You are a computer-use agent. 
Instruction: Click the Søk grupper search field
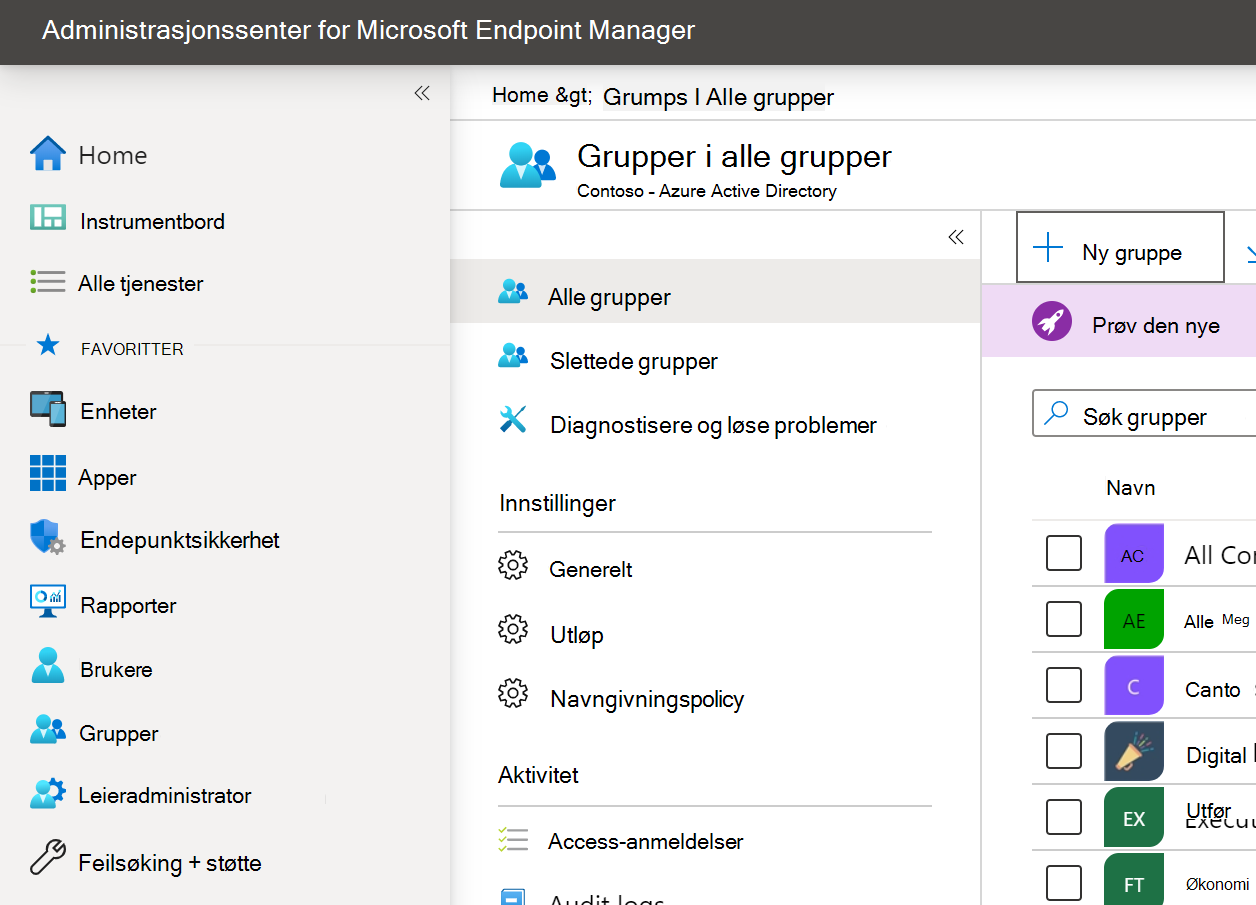click(1144, 414)
